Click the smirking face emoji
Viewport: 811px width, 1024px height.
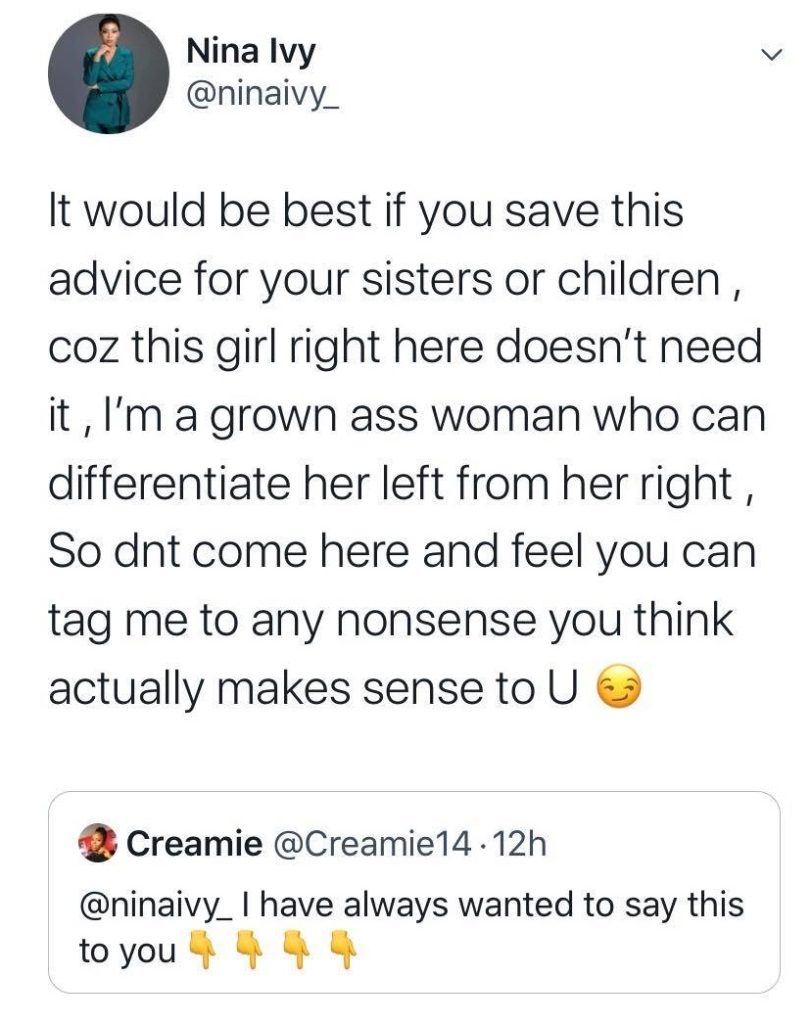click(x=618, y=688)
